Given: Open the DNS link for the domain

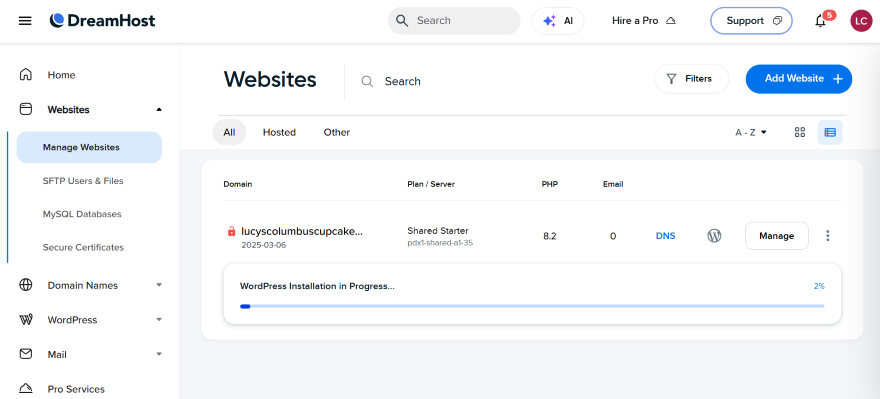Looking at the screenshot, I should click(666, 236).
